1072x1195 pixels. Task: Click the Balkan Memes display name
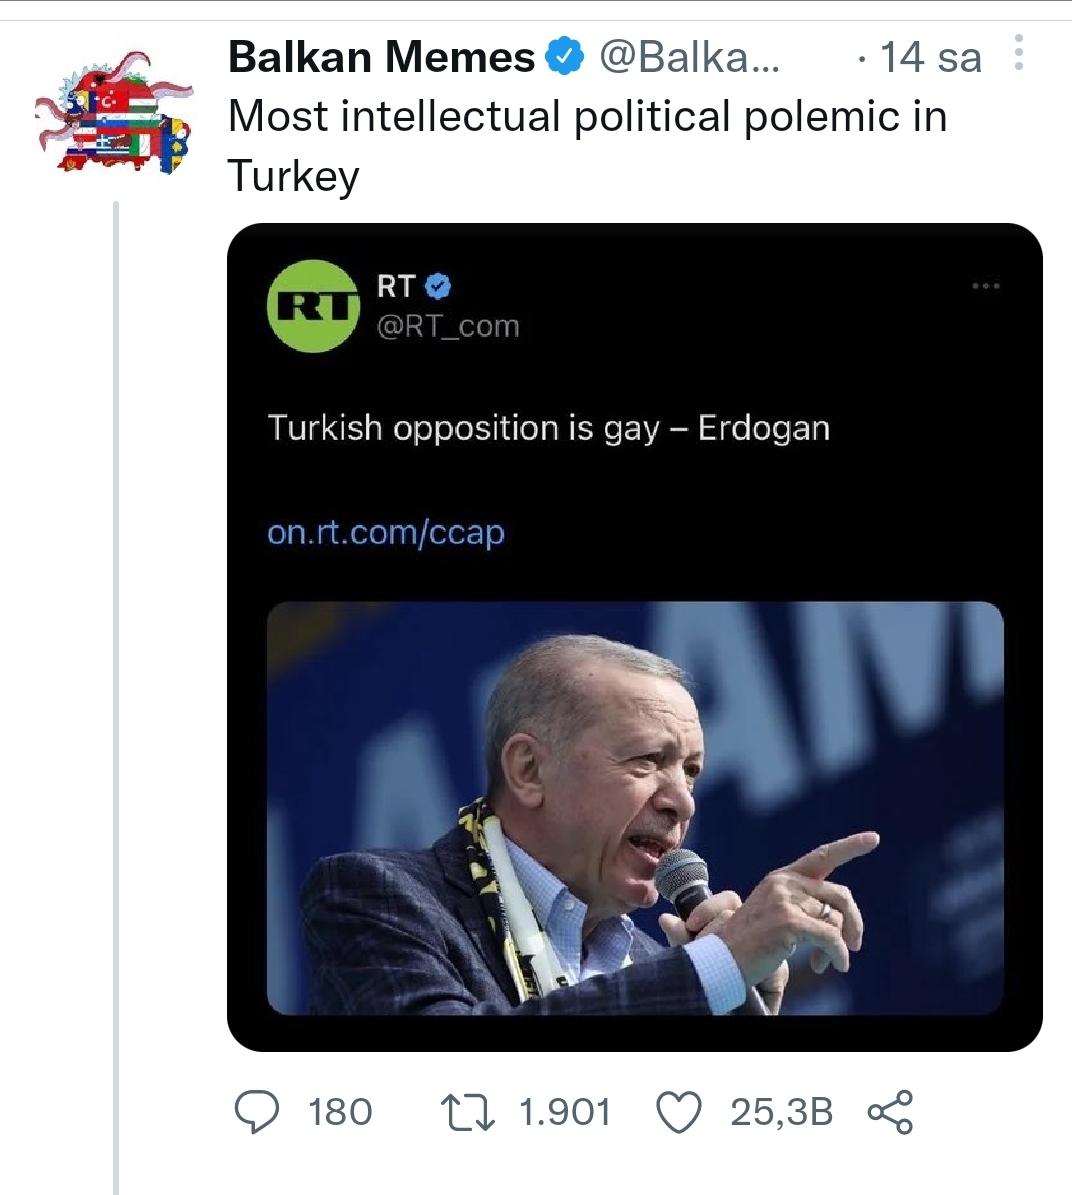point(381,57)
